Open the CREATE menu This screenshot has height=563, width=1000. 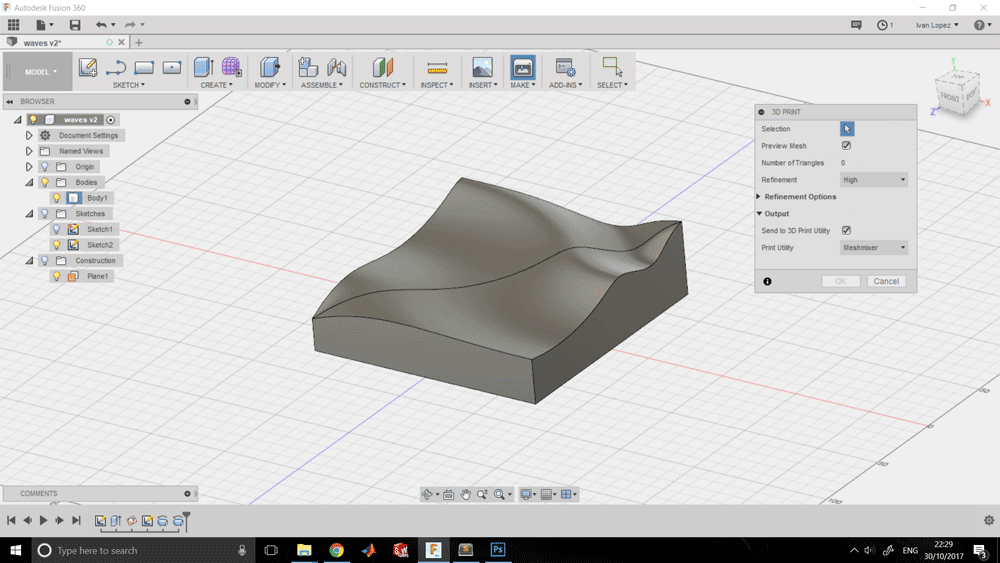216,85
